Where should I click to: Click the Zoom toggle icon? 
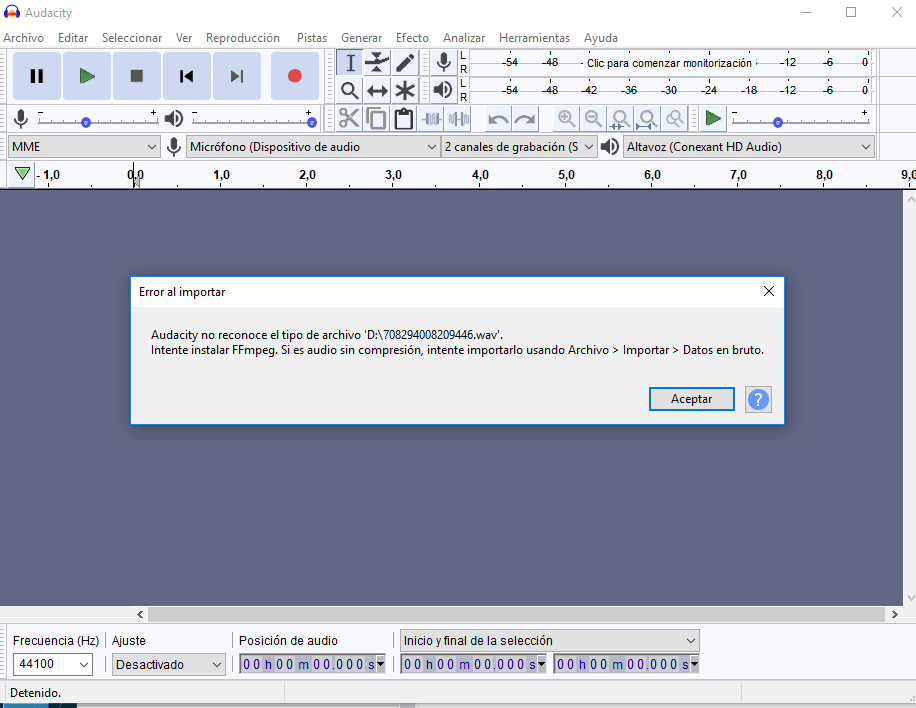point(675,119)
